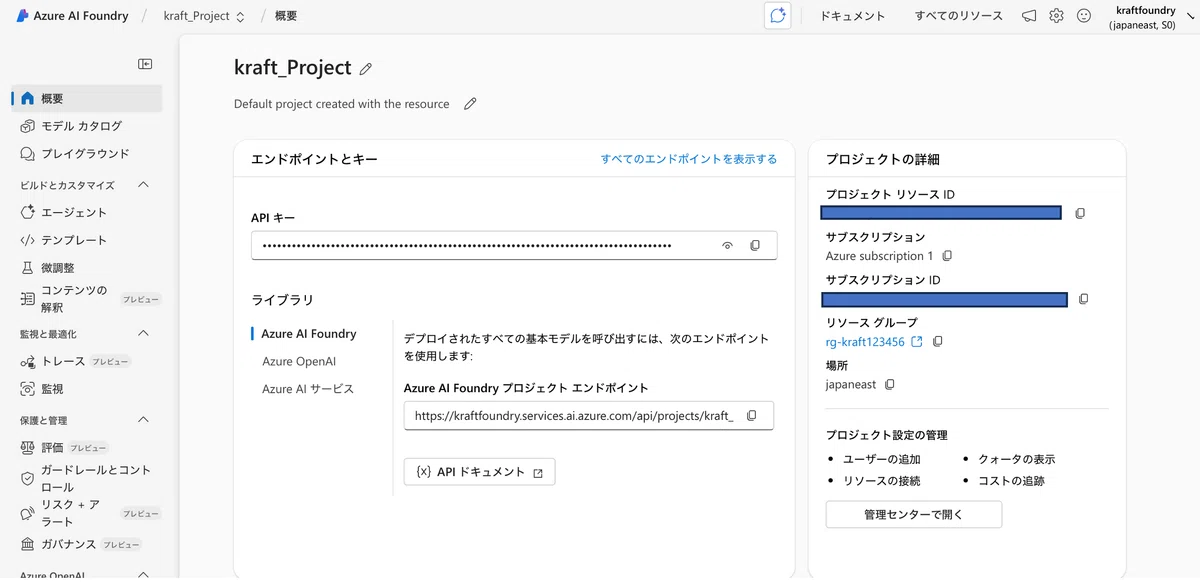Open 管理センターで開く button
The image size is (1200, 582).
point(914,515)
